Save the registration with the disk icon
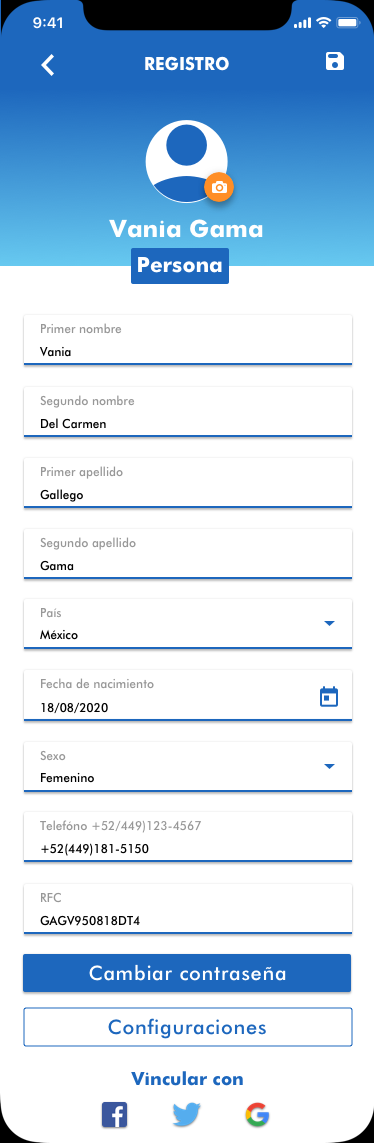The height and width of the screenshot is (1143, 374). click(x=335, y=61)
